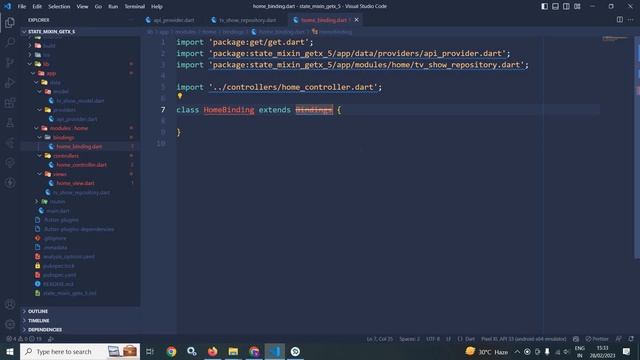Click the Prettier status bar item

click(597, 339)
